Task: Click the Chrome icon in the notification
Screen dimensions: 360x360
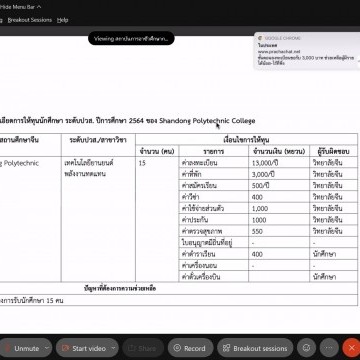Action: (260, 38)
